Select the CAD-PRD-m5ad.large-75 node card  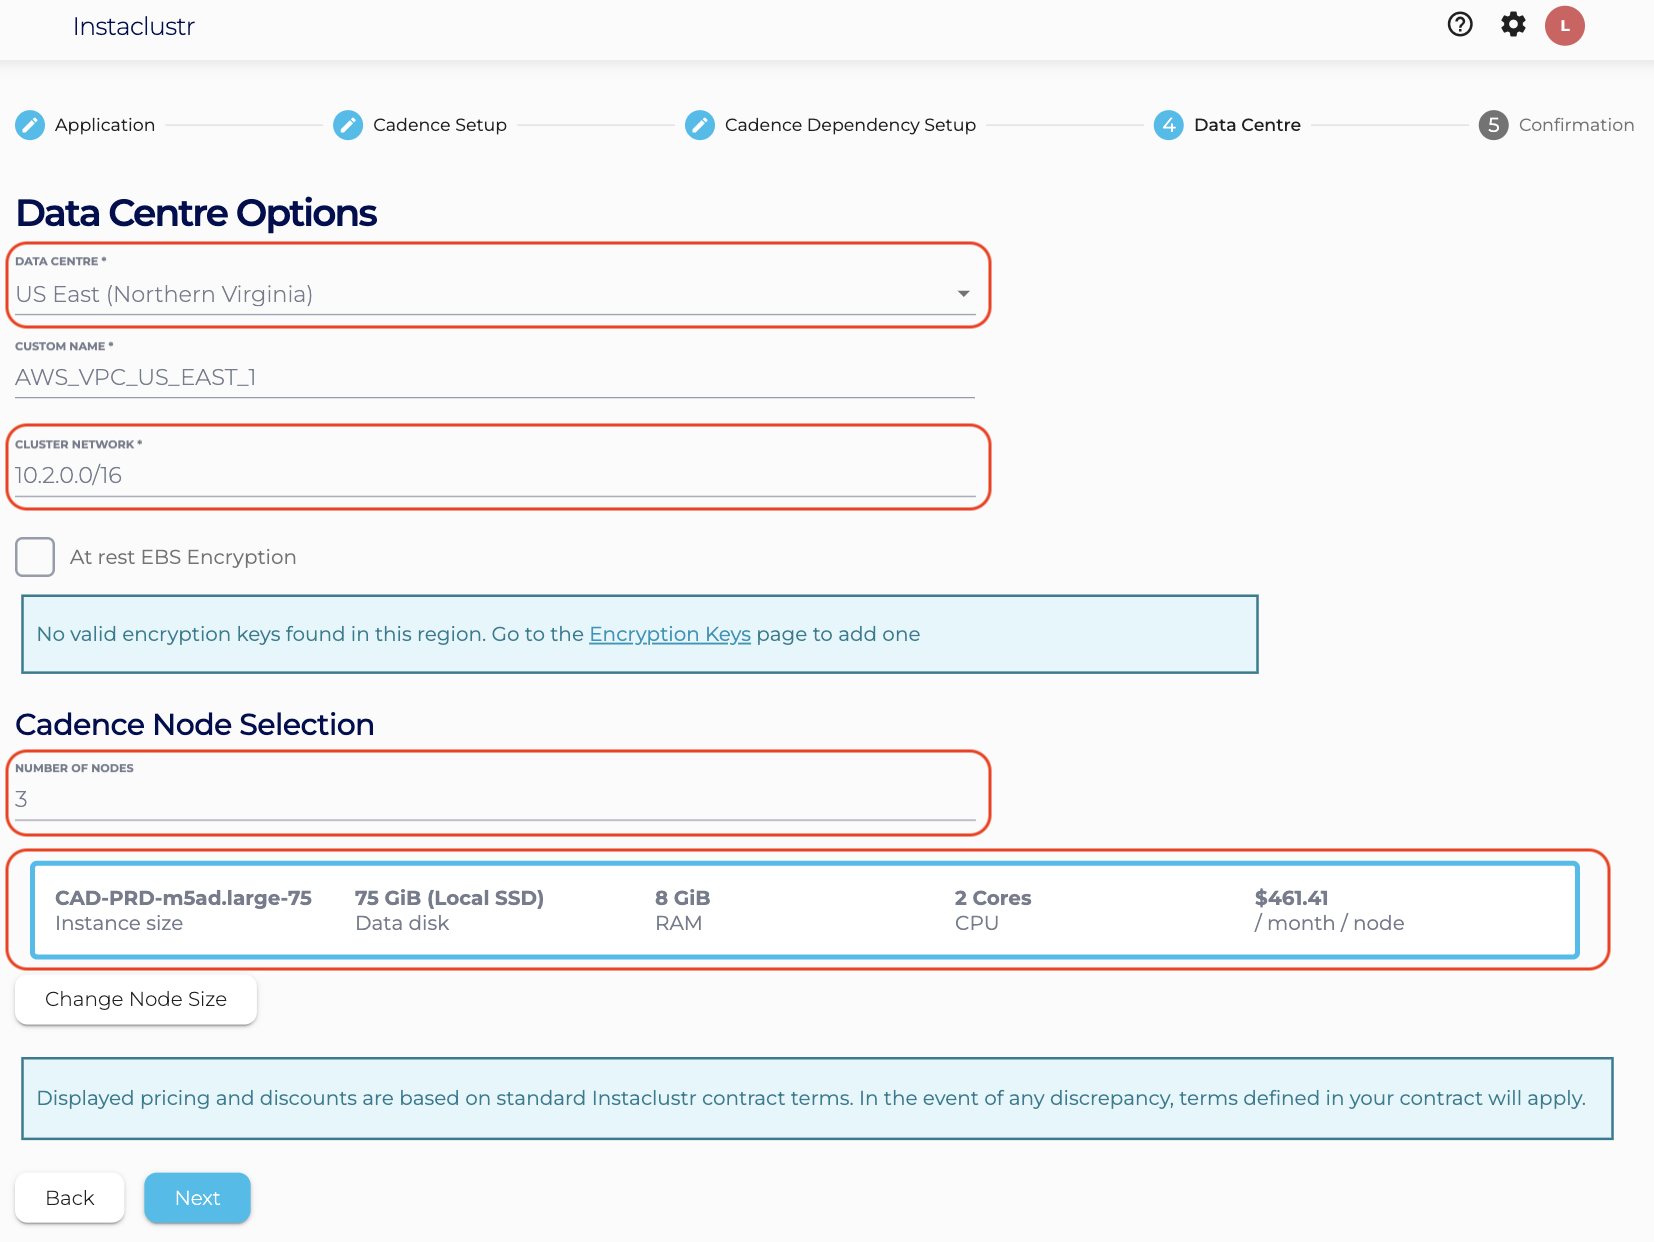pyautogui.click(x=804, y=910)
